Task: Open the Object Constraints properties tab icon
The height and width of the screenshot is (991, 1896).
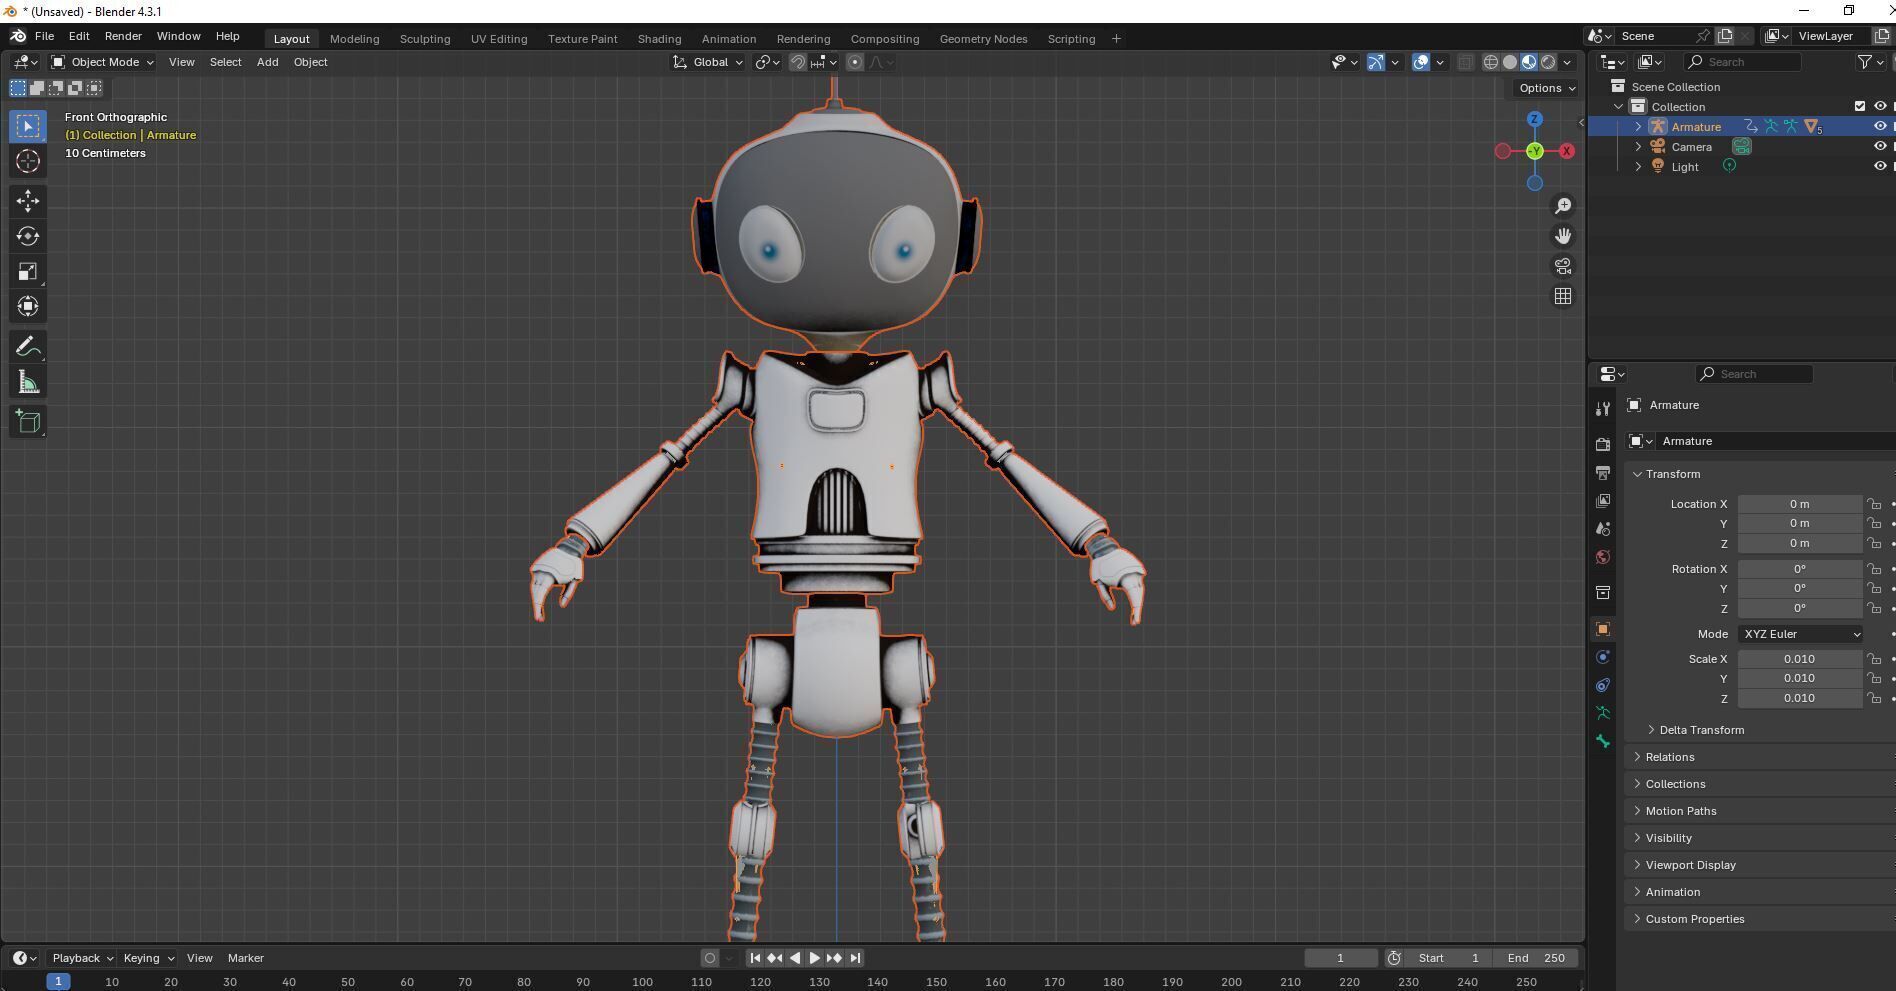Action: [x=1603, y=685]
